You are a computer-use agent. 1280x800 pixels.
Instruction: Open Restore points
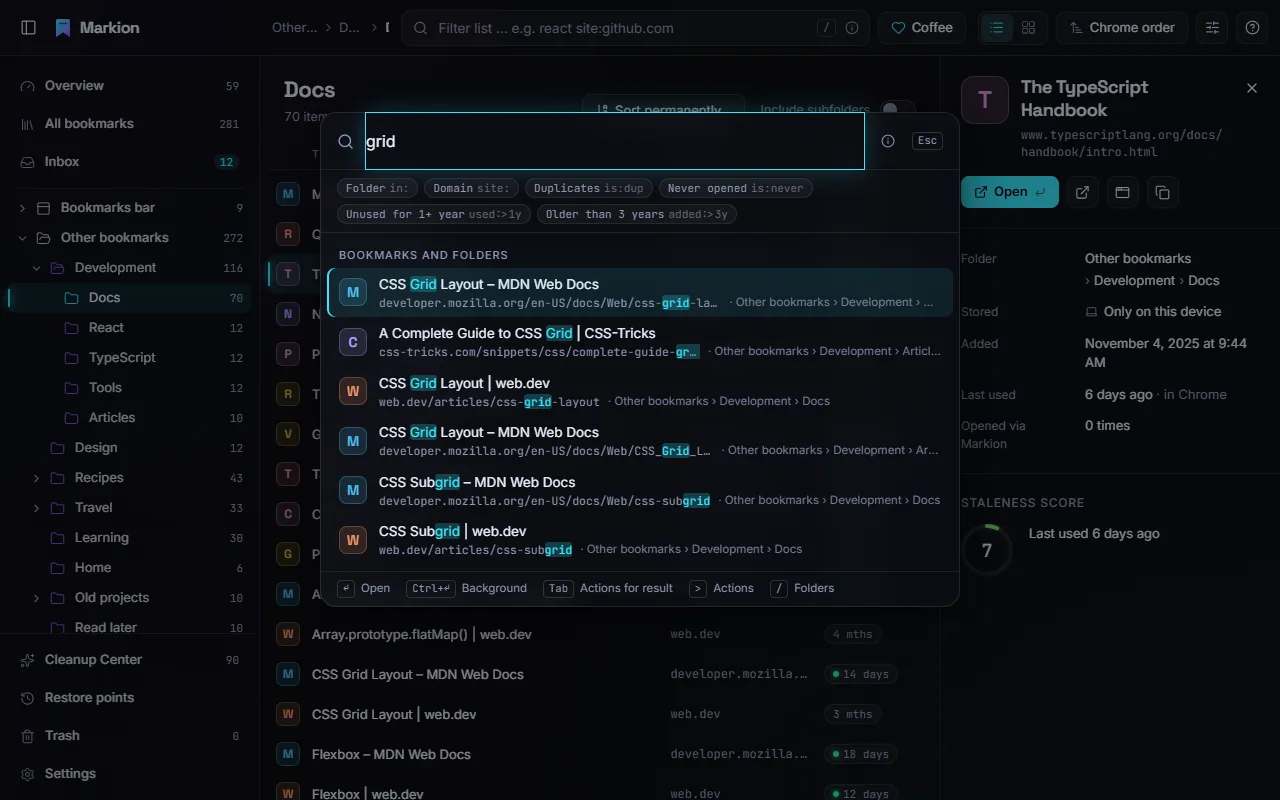(130, 698)
